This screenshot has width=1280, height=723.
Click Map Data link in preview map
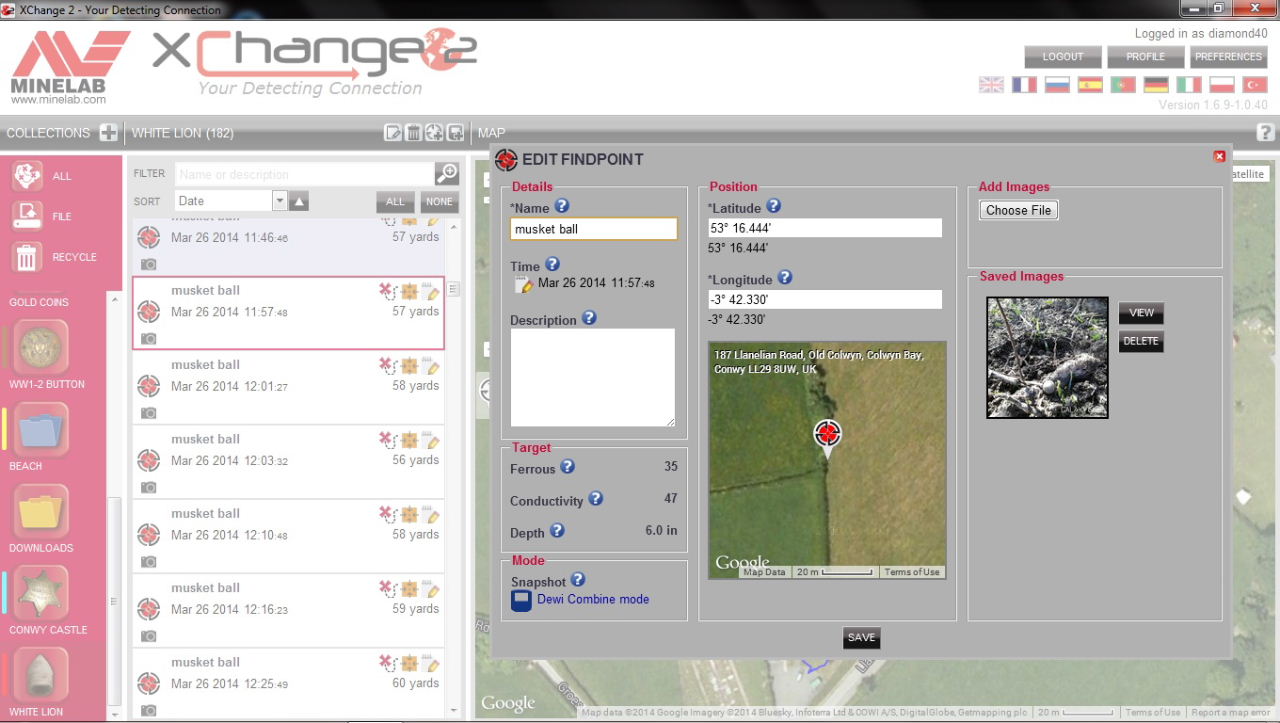point(765,572)
